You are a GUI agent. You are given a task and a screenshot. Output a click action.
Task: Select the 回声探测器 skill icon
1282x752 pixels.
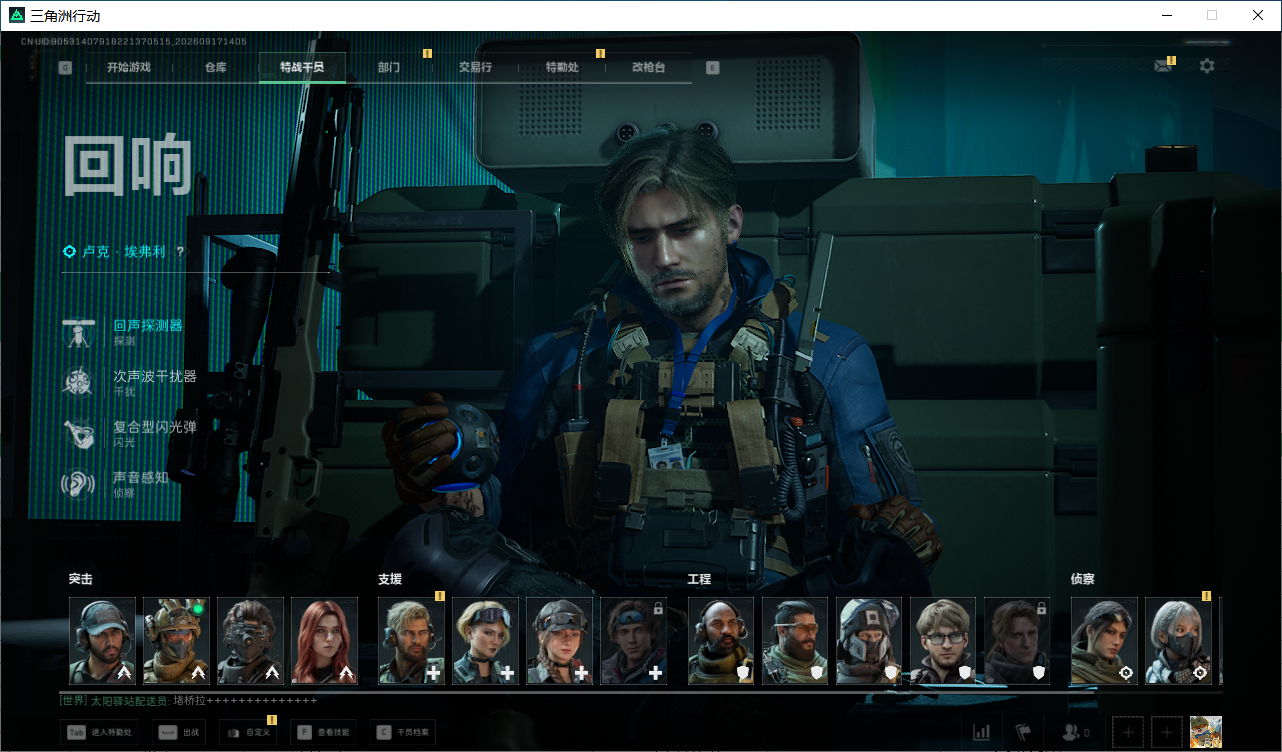77,332
